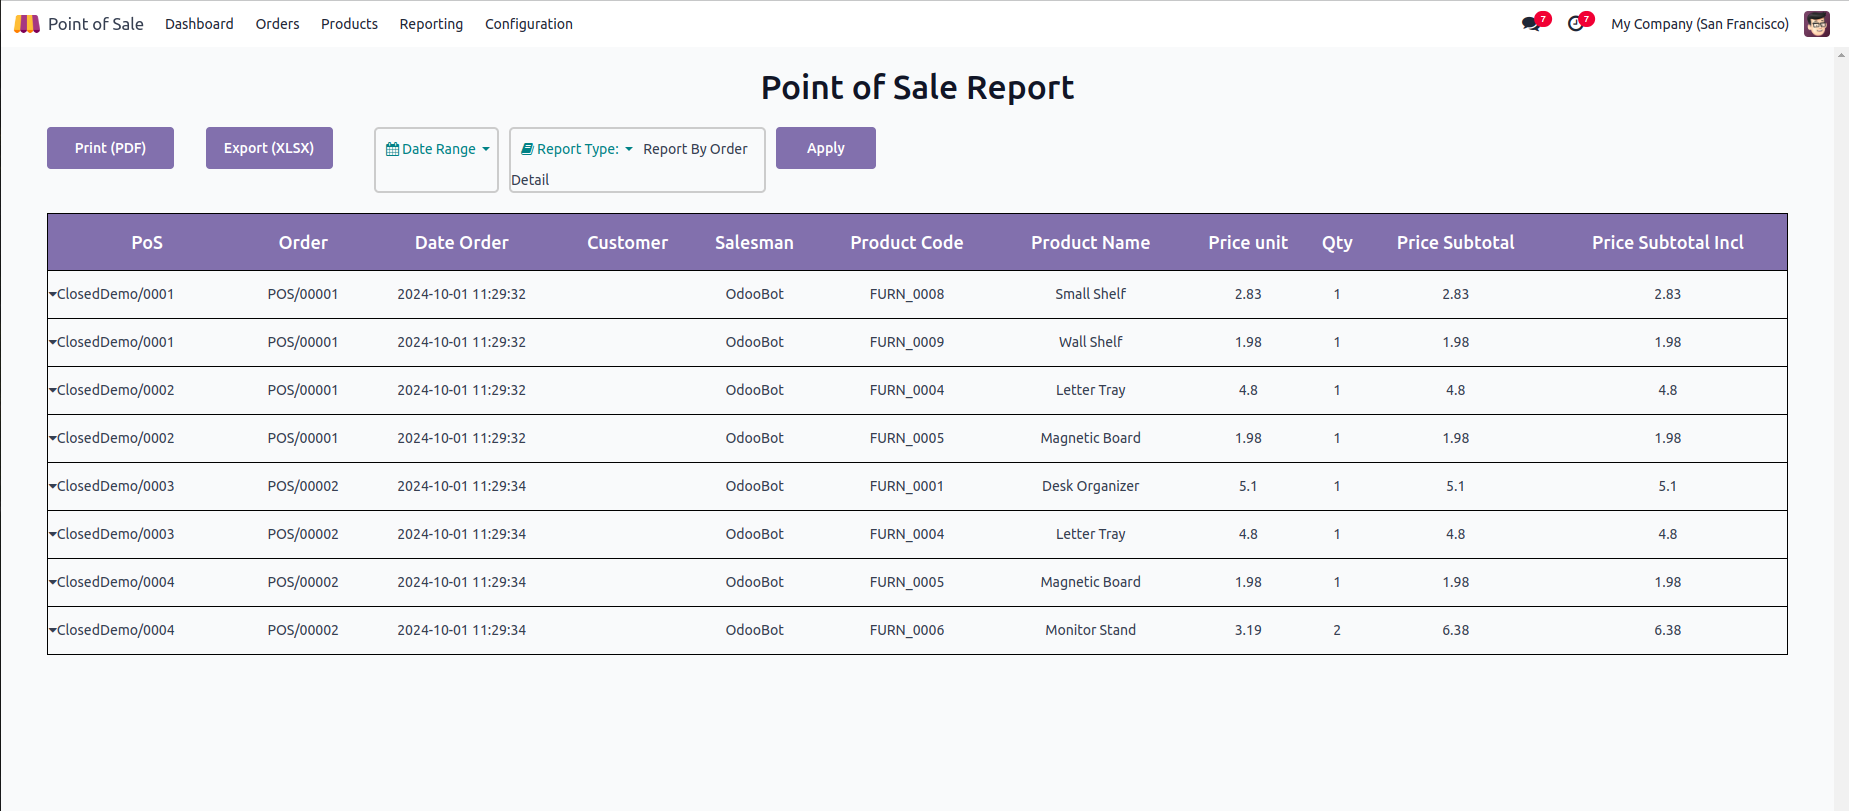The image size is (1849, 811).
Task: Click the Price Subtotal Incl column header
Action: point(1667,242)
